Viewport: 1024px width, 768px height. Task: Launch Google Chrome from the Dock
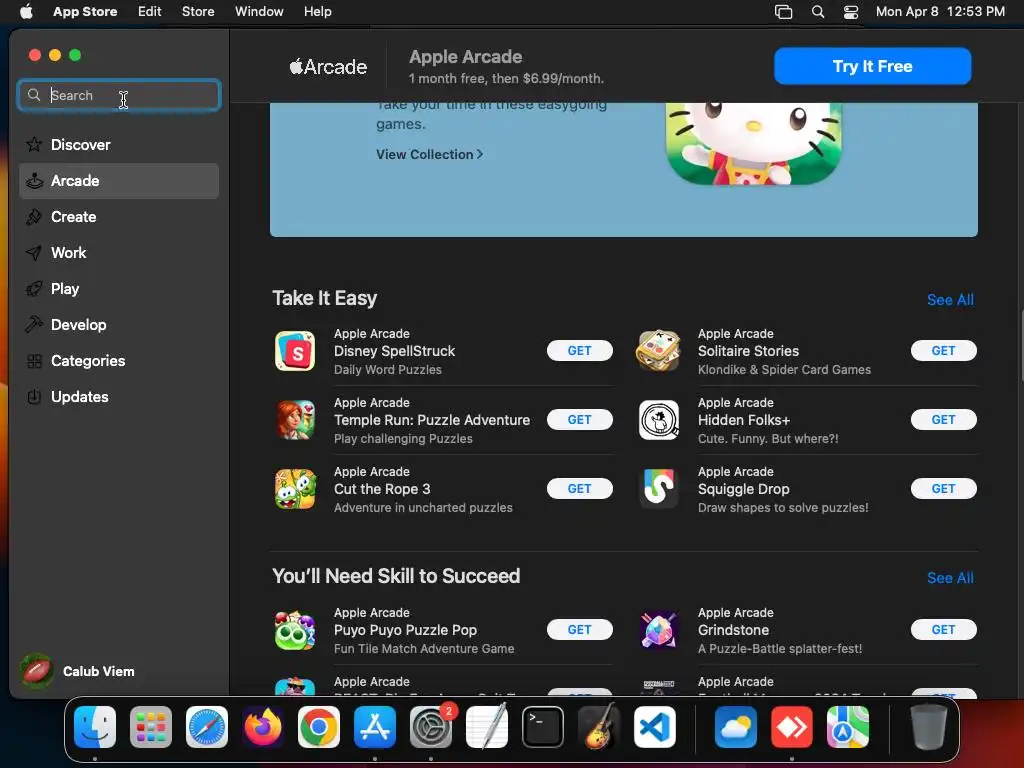[319, 727]
